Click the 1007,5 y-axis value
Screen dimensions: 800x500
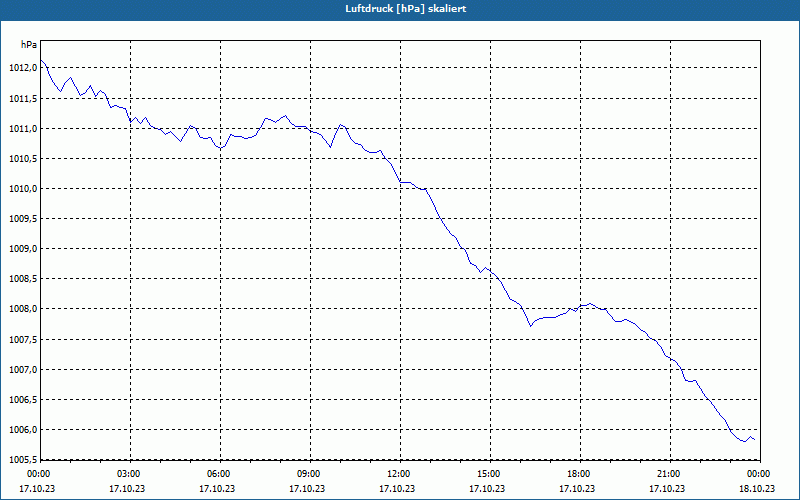23,340
